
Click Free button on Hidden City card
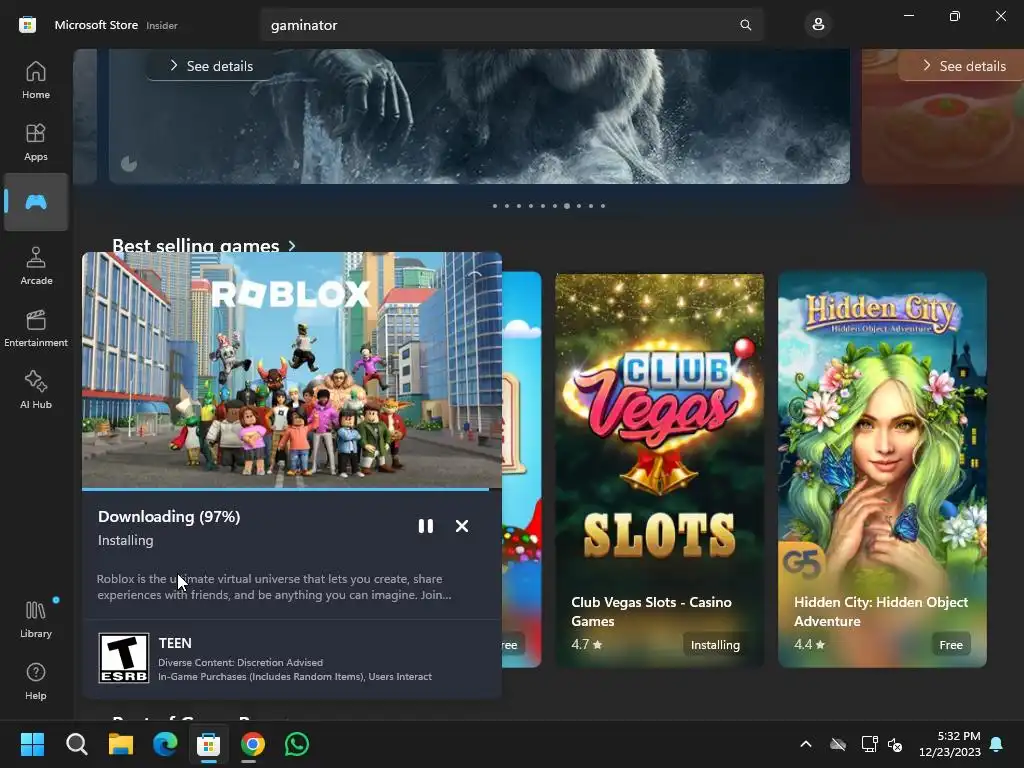click(x=951, y=645)
